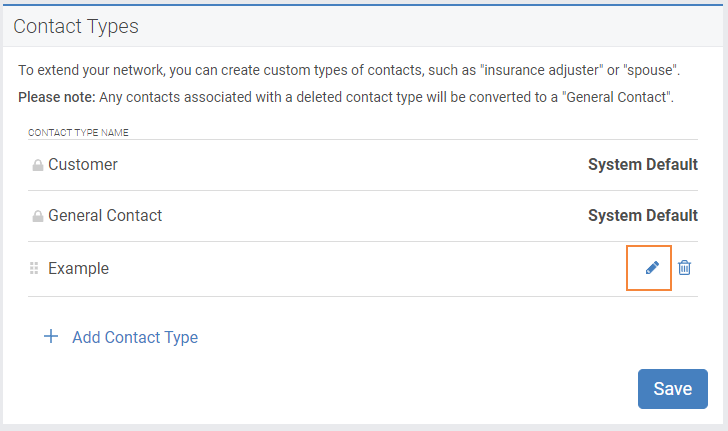Click the System Default label for Customer

tap(643, 164)
